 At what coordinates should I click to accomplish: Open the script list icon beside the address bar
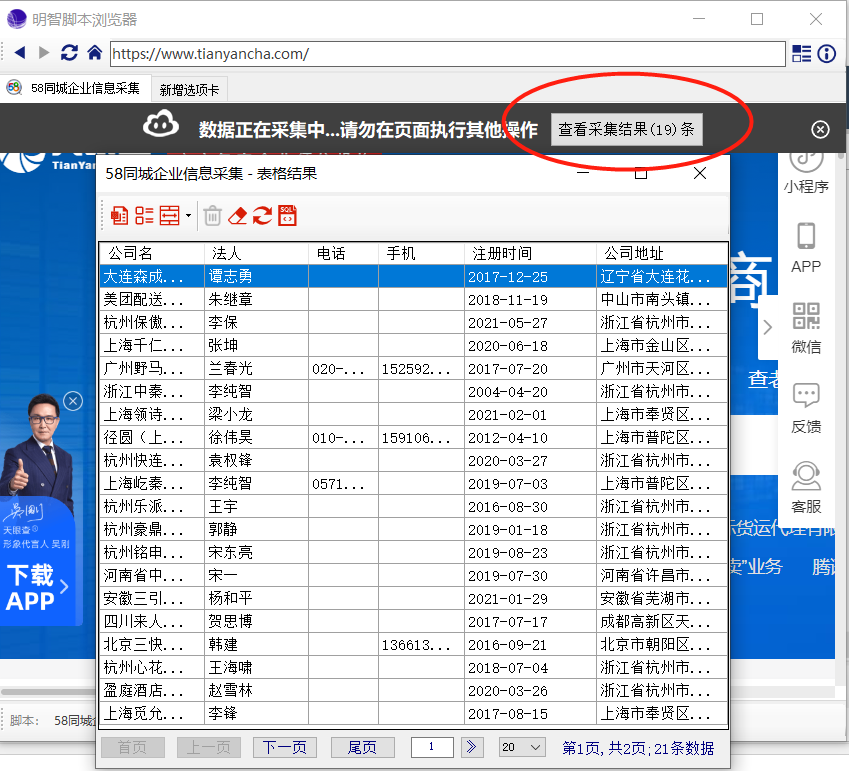click(x=801, y=54)
